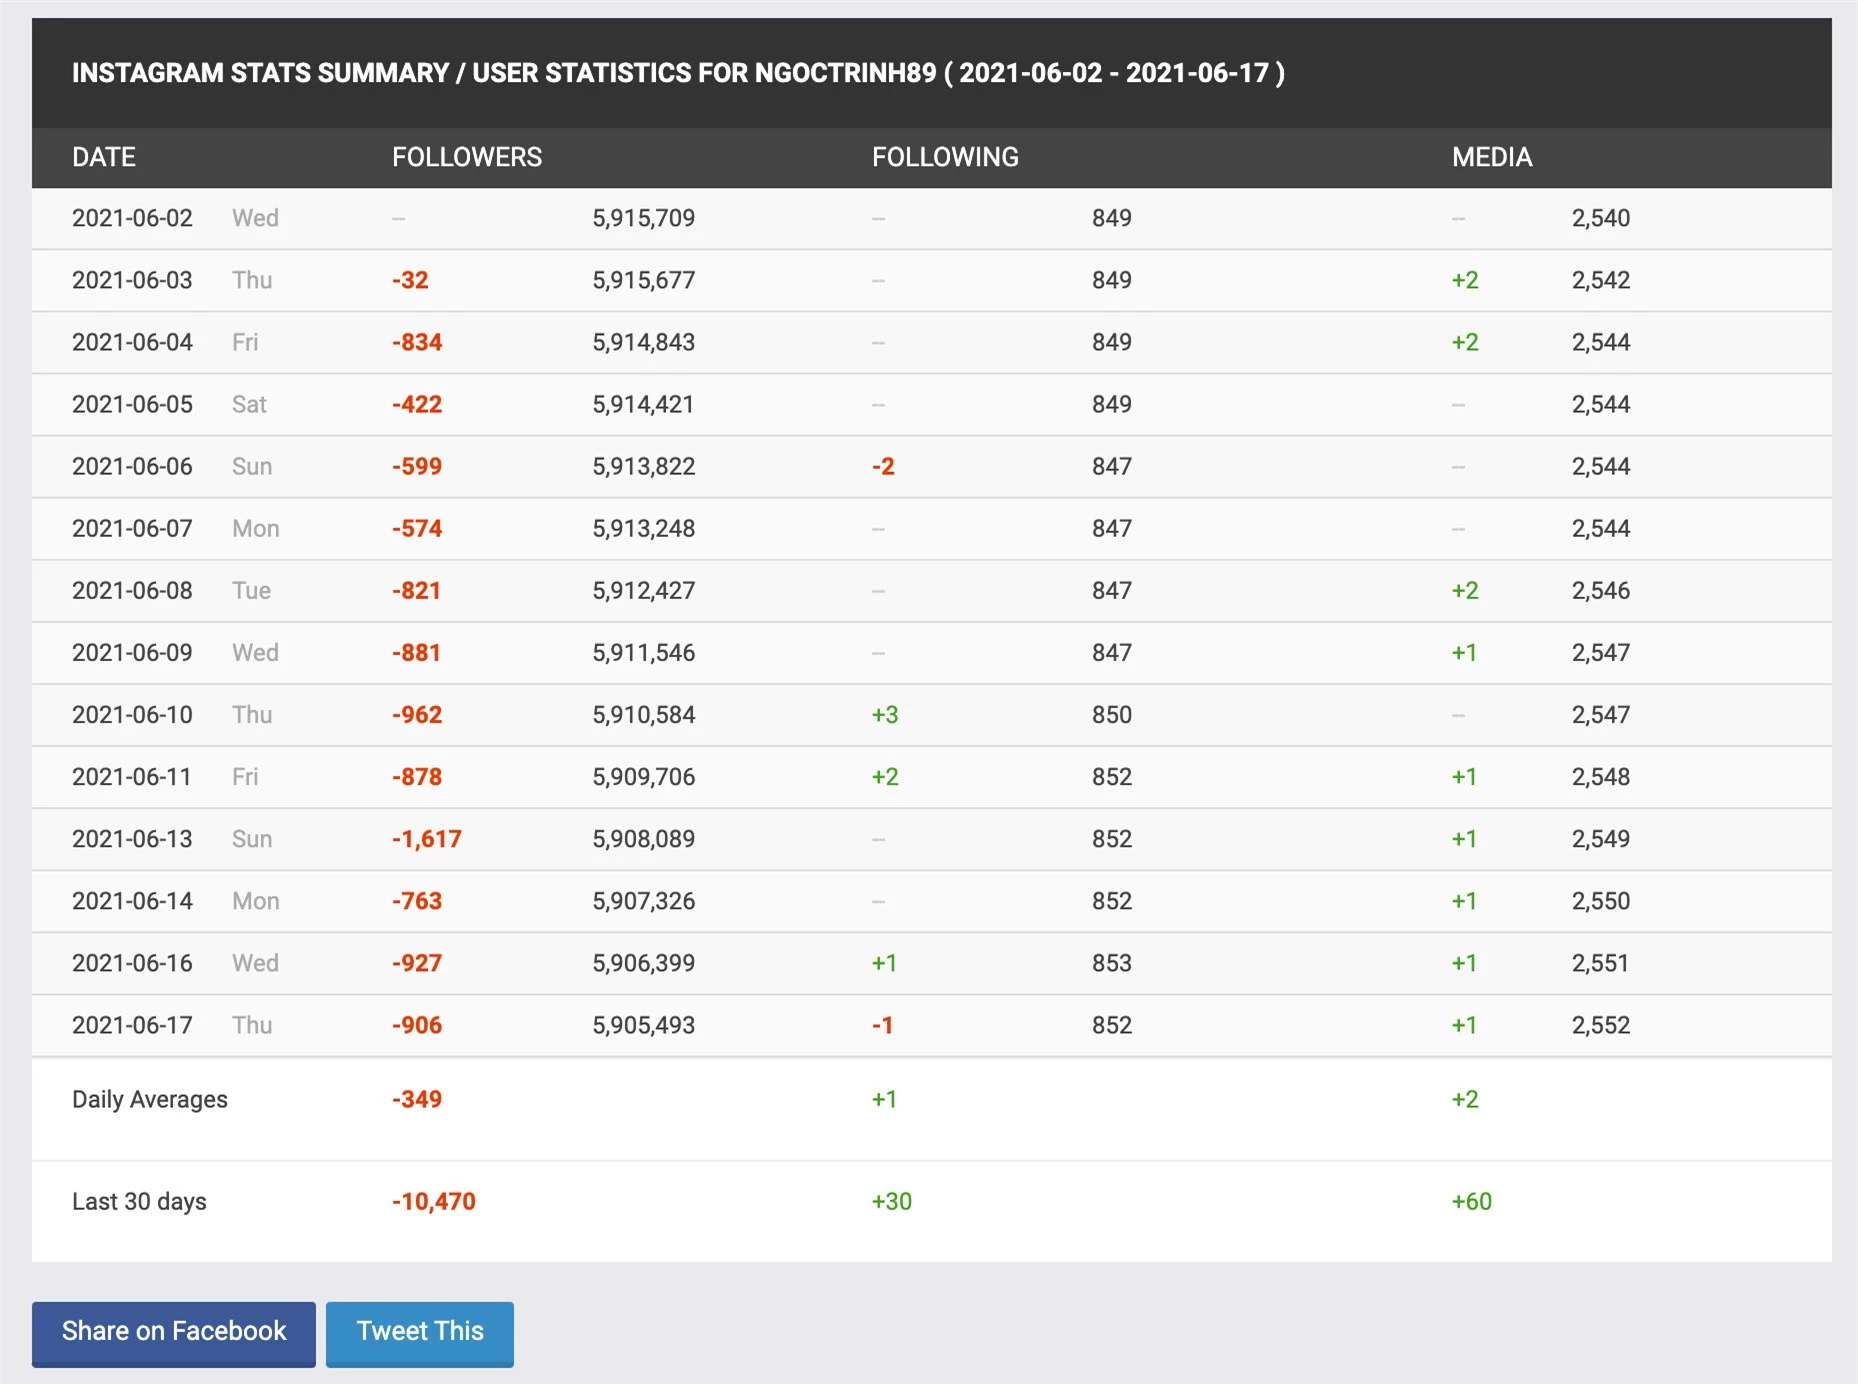Select the DATE column header
Viewport: 1858px width, 1384px height.
point(104,157)
